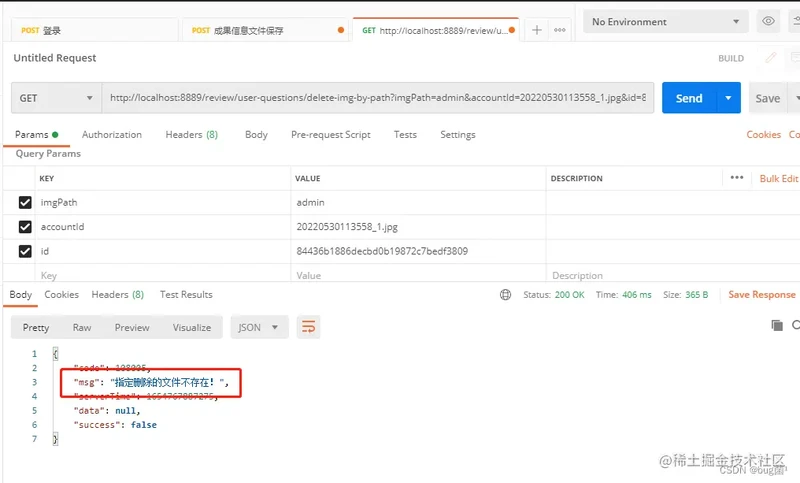800x483 pixels.
Task: Open the Tests tab
Action: (405, 135)
